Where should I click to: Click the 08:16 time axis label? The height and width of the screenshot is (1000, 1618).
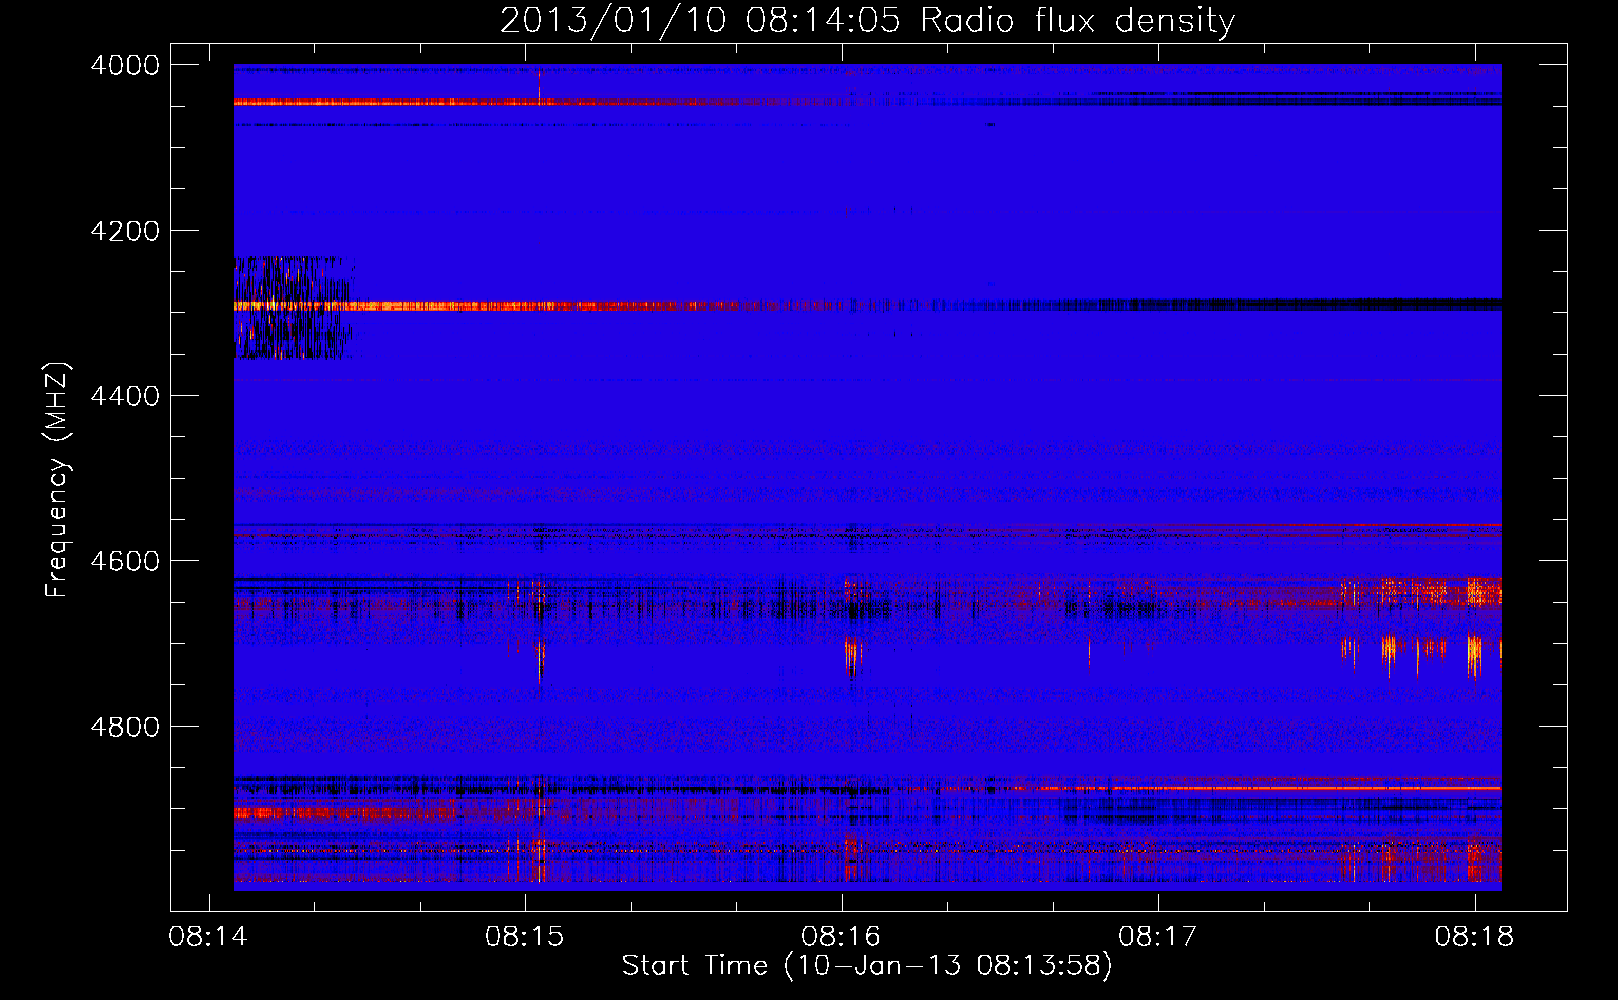841,937
